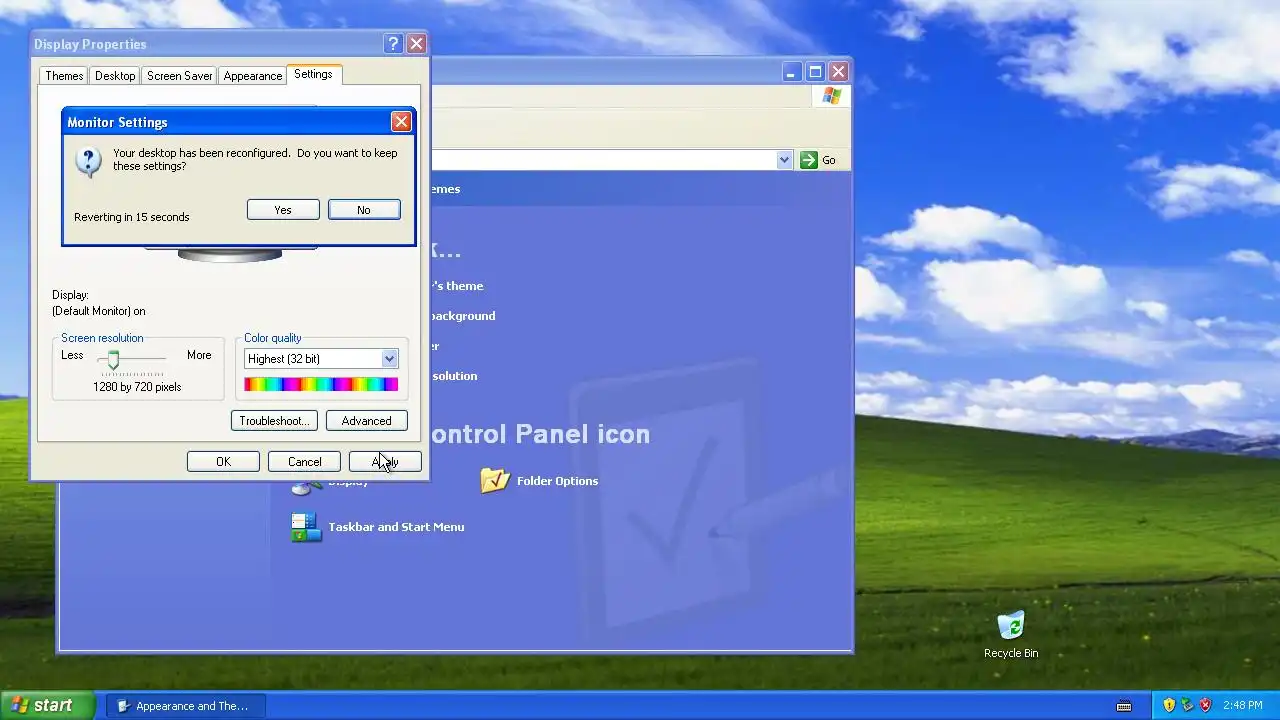Click the Troubleshoot button
Screen dimensions: 1280x720
(x=274, y=421)
